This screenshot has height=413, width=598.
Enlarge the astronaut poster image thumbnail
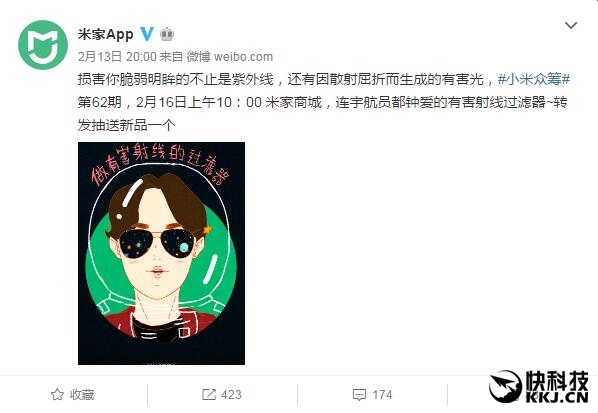pos(161,253)
